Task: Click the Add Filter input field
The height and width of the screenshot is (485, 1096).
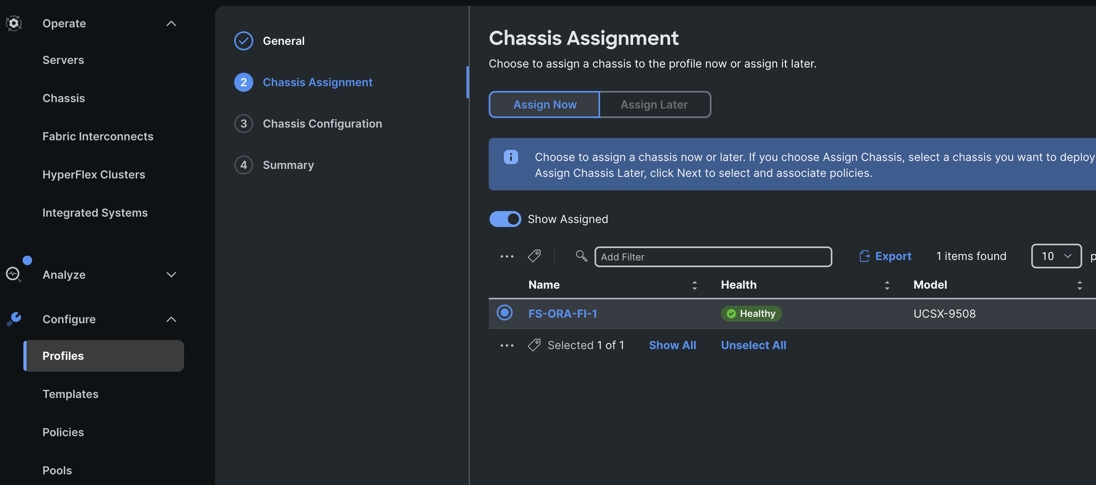Action: coord(713,257)
